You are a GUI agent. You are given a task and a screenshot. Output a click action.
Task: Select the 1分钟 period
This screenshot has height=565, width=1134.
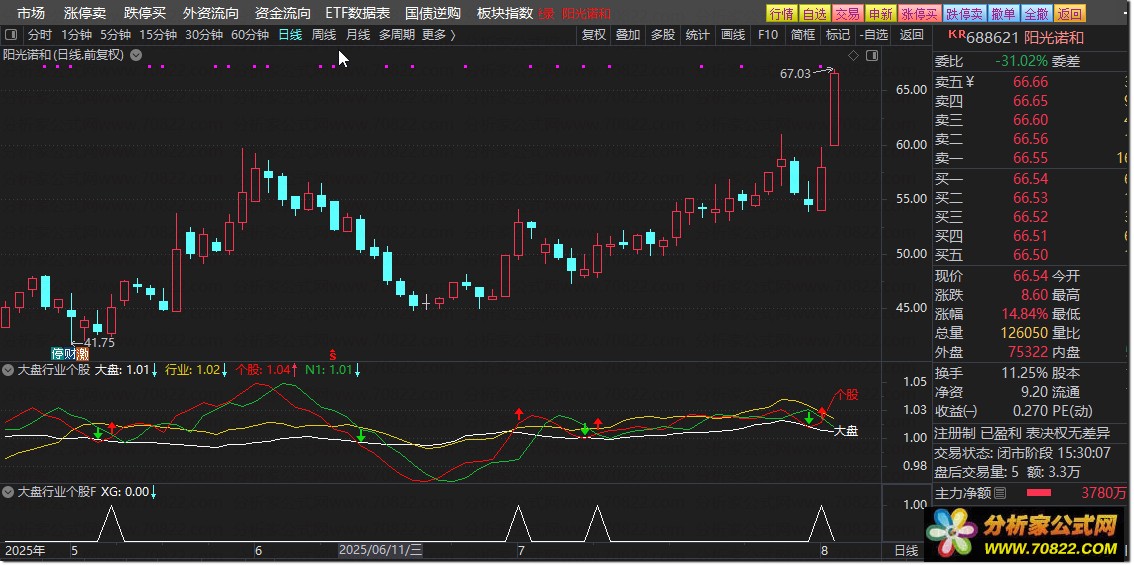tap(76, 35)
